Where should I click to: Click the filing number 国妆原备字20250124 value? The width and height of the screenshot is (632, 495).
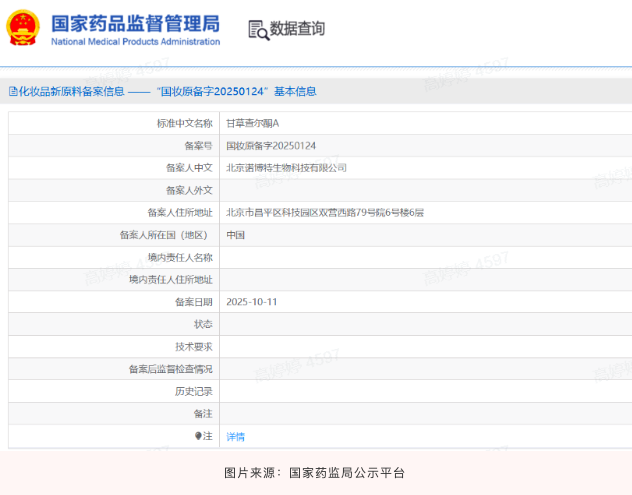coord(271,146)
